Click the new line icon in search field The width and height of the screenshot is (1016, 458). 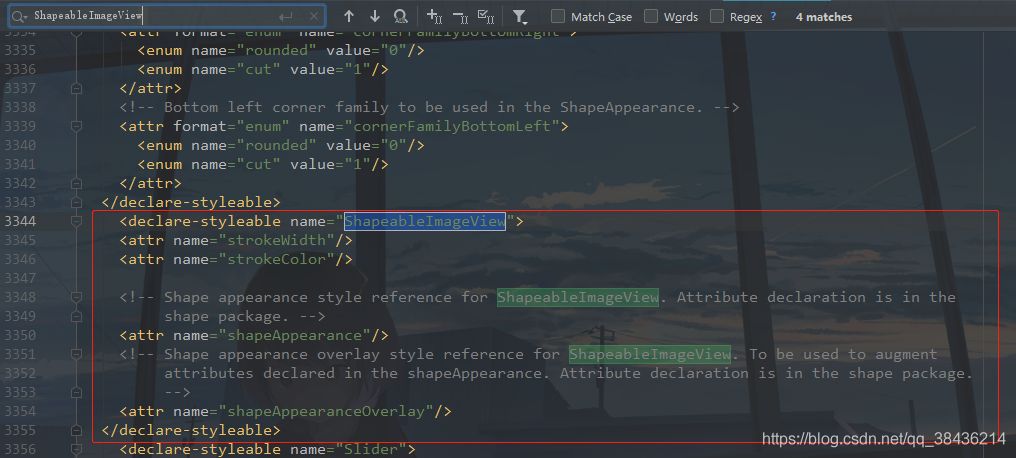pyautogui.click(x=286, y=16)
